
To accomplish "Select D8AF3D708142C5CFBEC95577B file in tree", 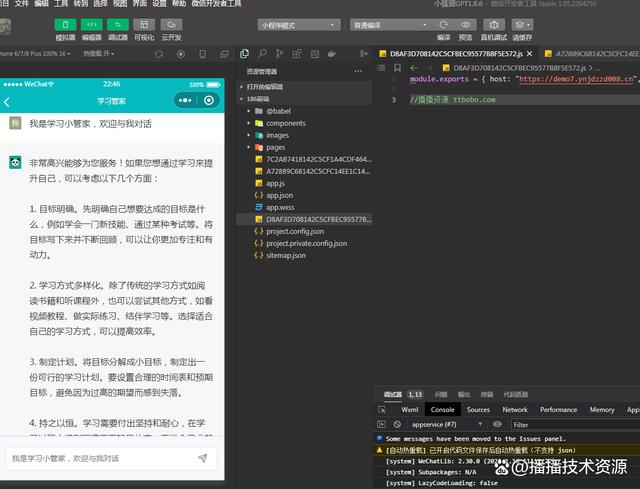I will [x=304, y=219].
